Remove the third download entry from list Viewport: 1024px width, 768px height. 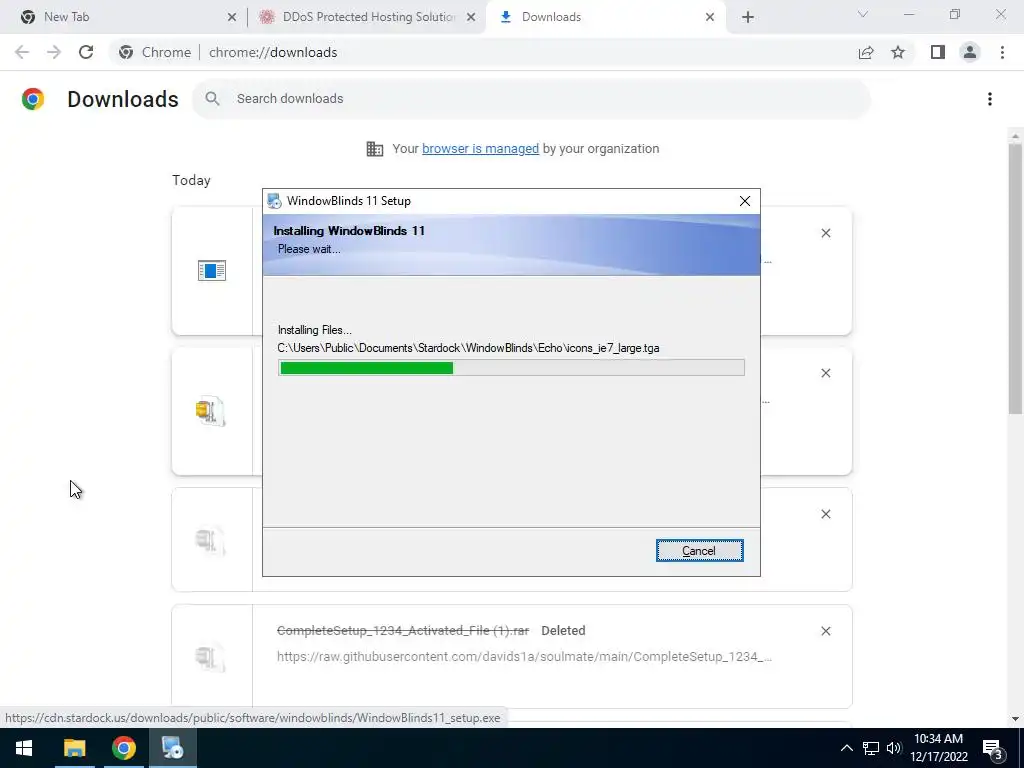[826, 514]
